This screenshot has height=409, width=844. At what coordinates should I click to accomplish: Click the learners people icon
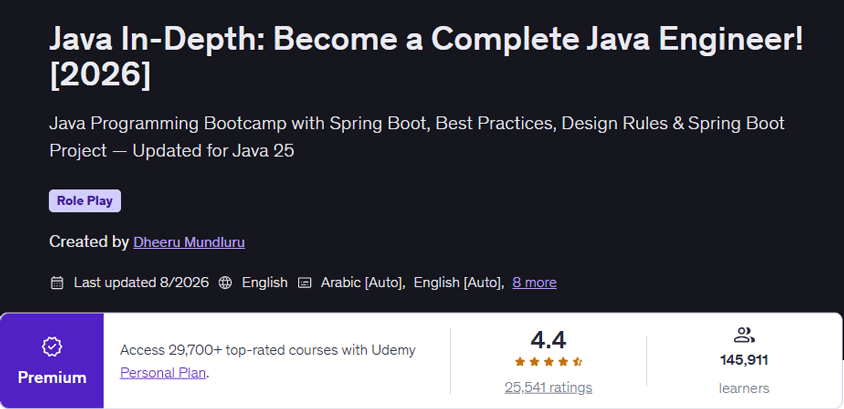744,335
